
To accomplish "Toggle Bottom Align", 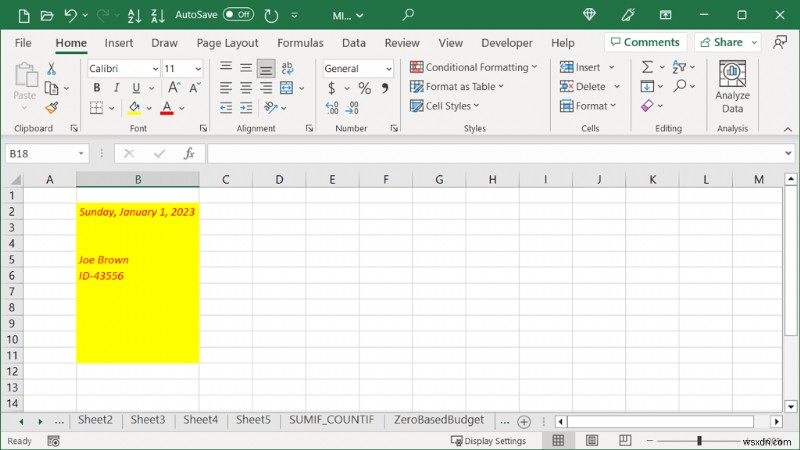I will tap(266, 68).
